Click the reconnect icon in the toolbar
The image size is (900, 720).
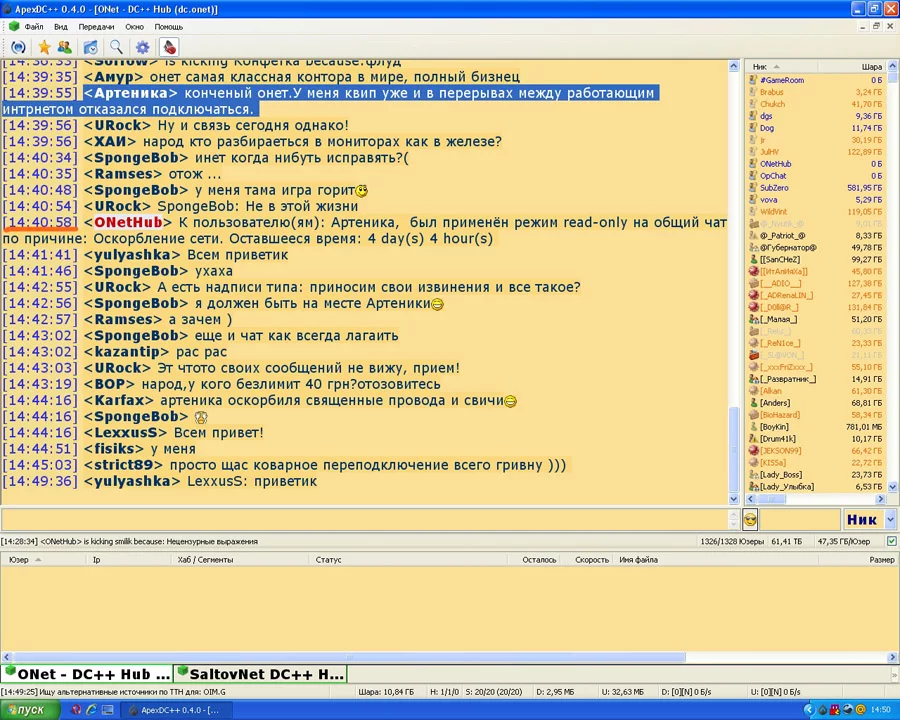click(18, 47)
